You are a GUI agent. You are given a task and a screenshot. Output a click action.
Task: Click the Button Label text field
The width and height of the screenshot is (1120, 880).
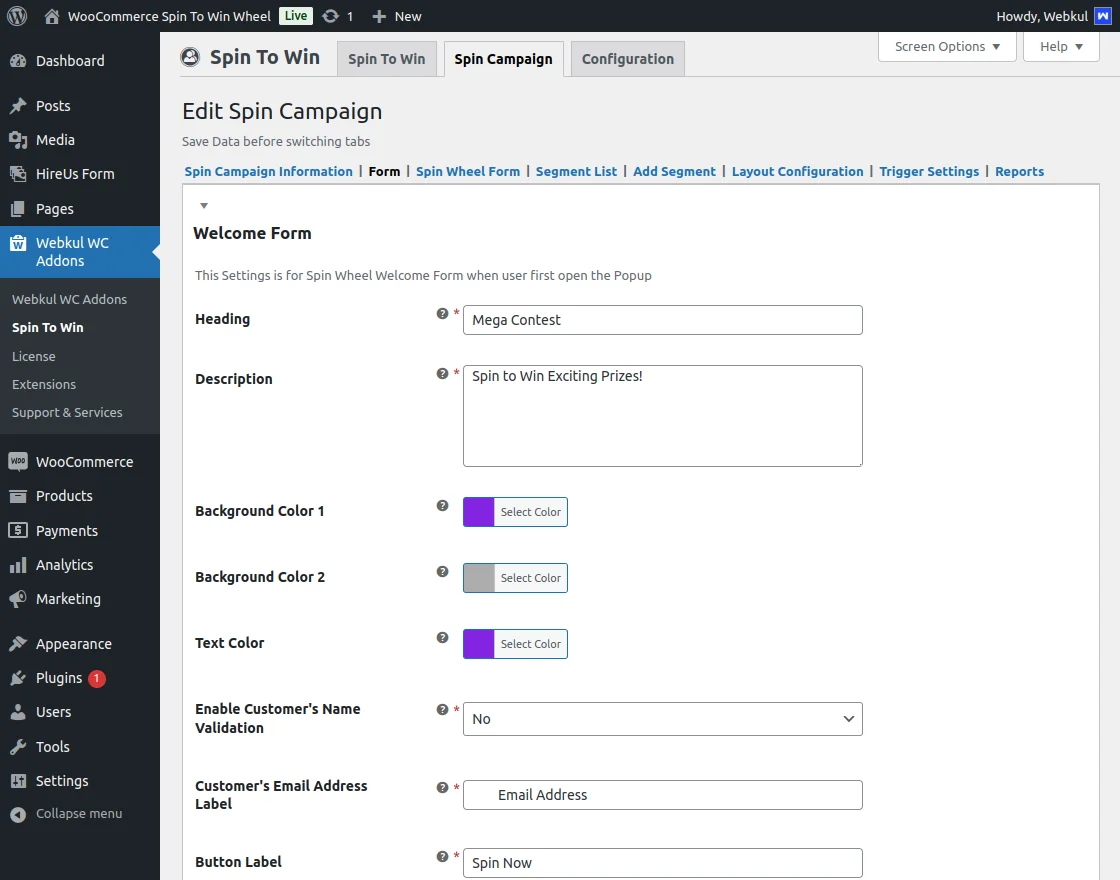click(662, 863)
